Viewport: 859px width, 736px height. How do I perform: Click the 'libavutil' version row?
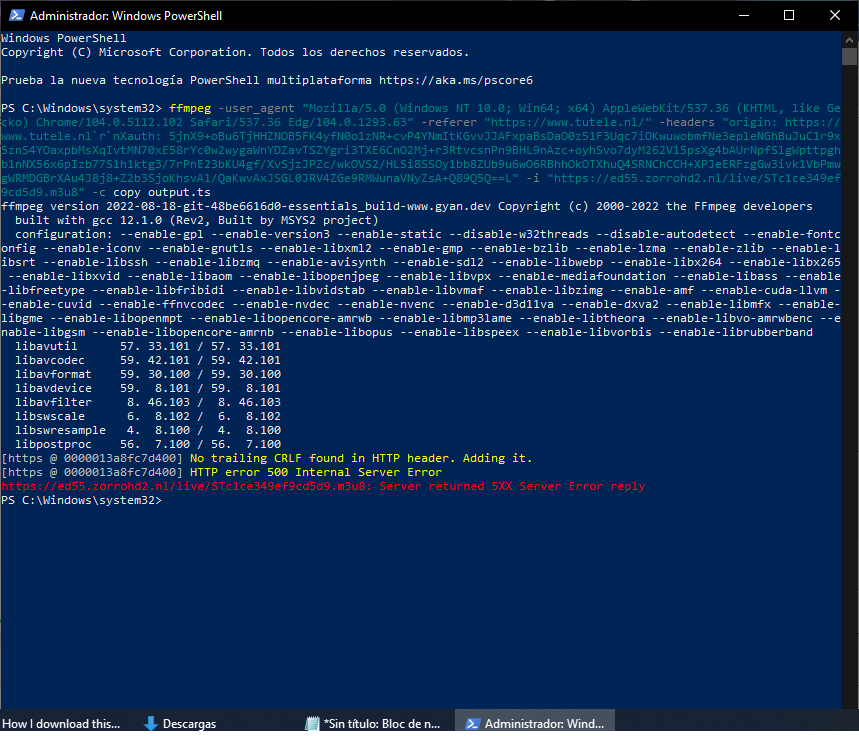(x=147, y=346)
